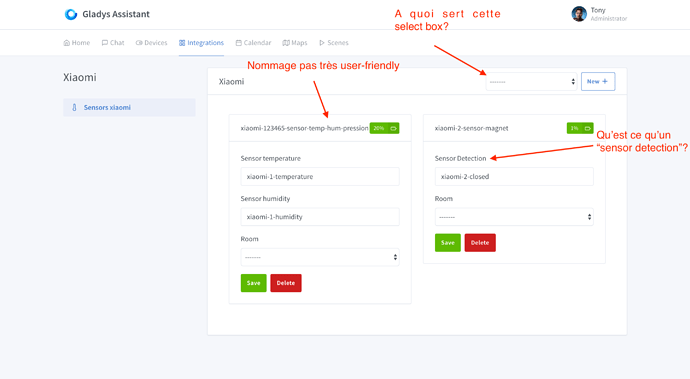Viewport: 690px width, 379px height.
Task: Open the Calendar tab
Action: tap(253, 43)
